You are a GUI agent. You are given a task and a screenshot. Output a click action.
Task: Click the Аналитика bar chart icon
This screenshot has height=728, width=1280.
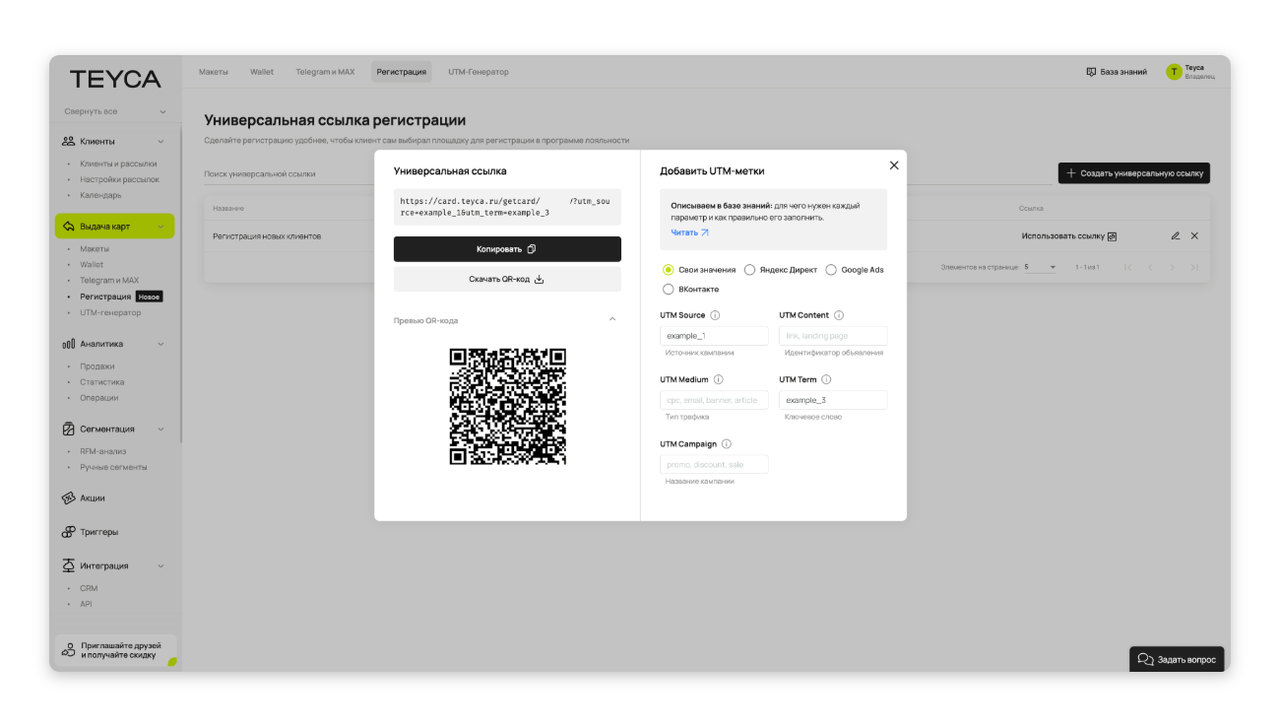[x=68, y=344]
